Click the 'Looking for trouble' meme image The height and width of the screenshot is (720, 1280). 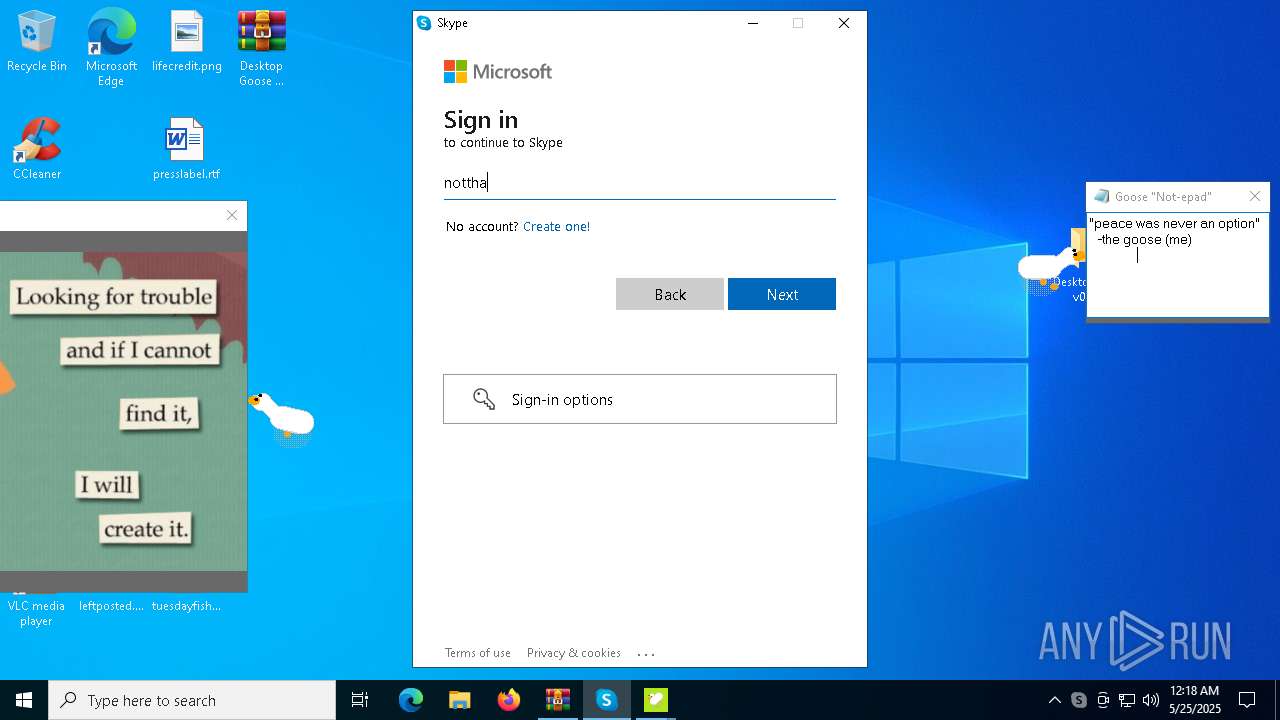point(123,411)
